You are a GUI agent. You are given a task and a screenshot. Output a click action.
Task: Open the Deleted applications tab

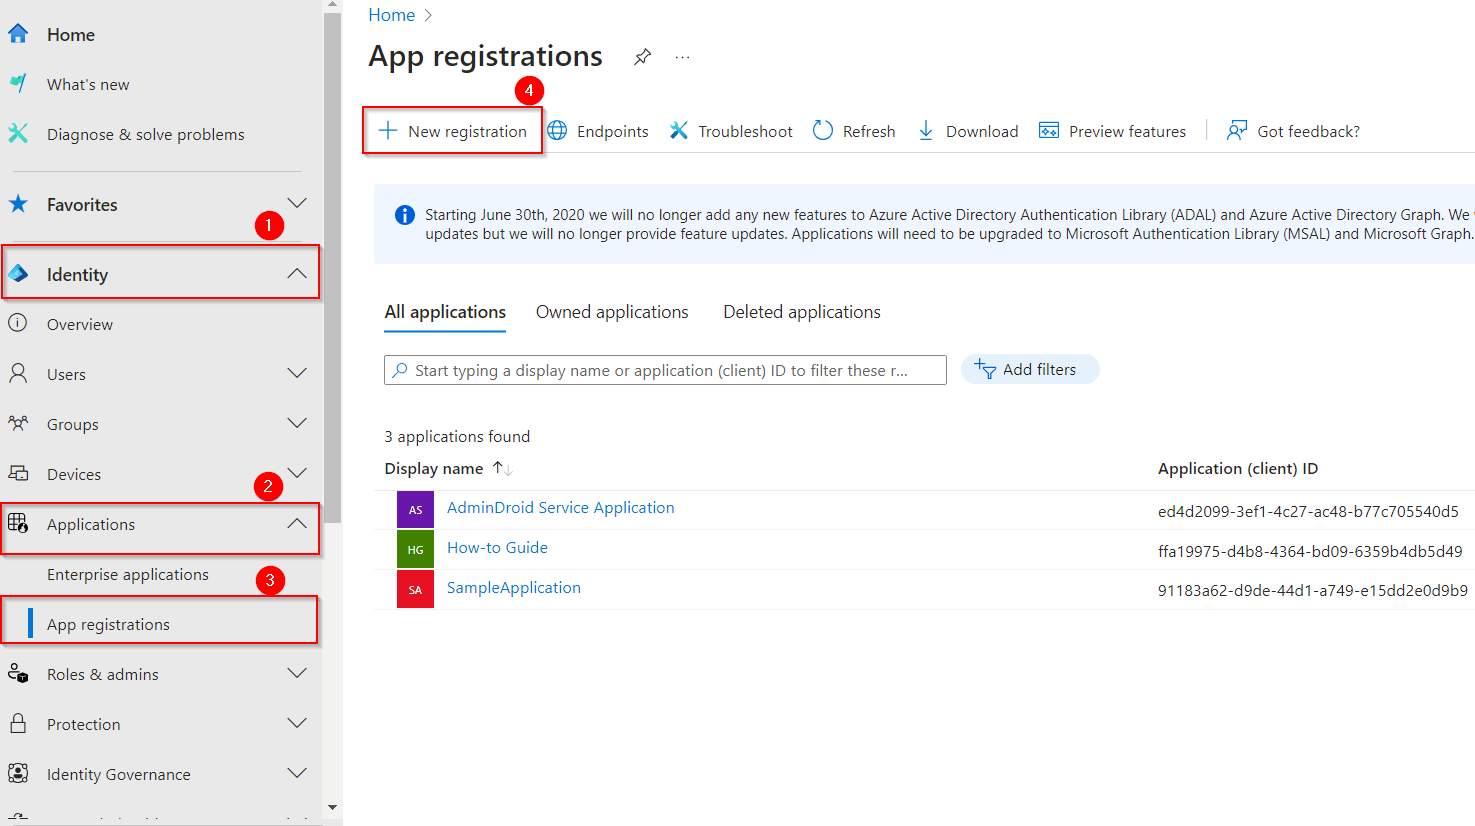[x=801, y=311]
